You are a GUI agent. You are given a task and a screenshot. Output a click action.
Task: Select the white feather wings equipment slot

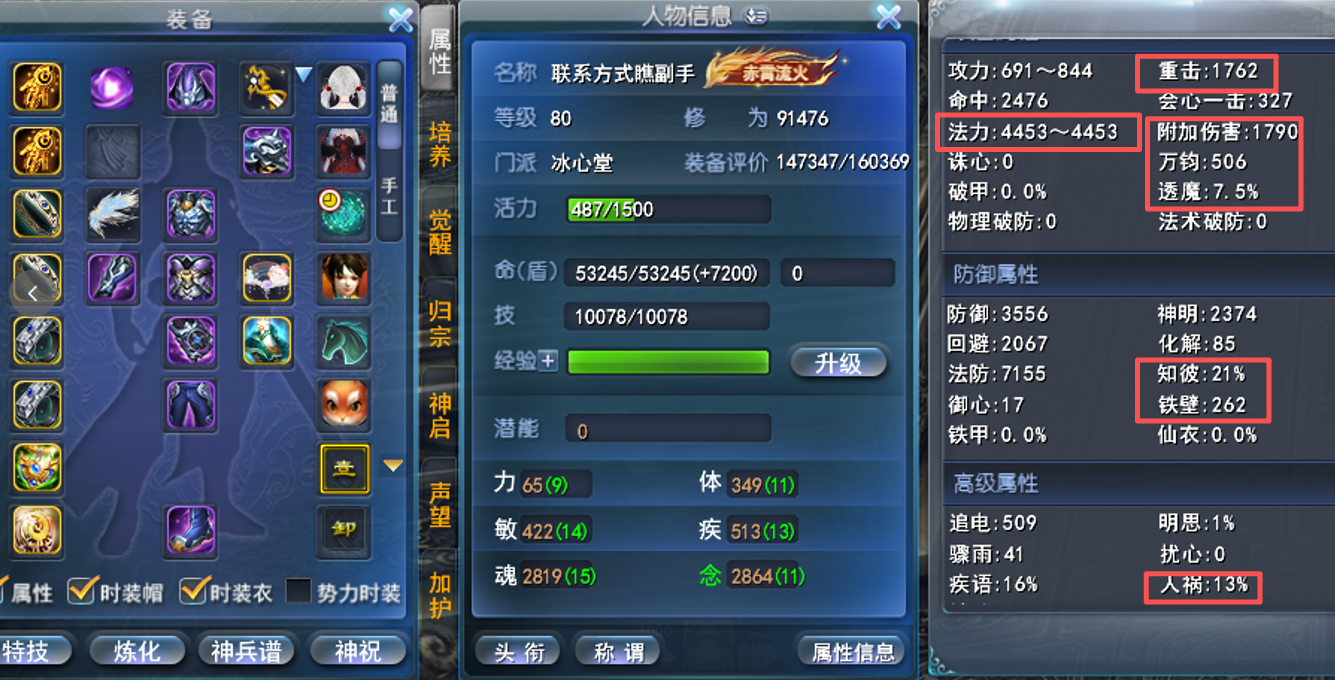(x=113, y=214)
